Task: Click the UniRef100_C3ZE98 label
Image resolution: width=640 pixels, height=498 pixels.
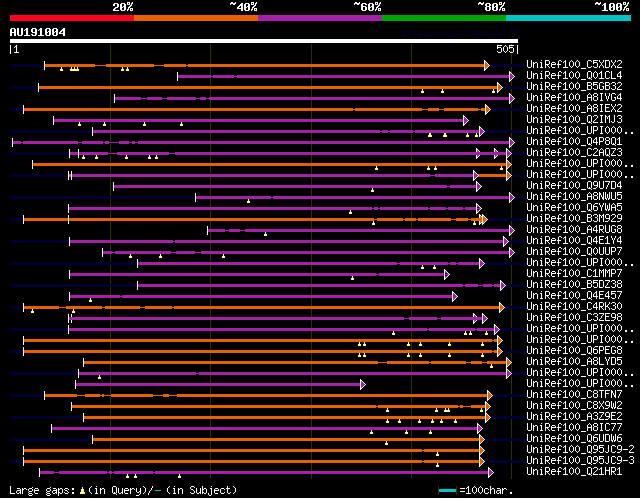Action: pos(574,318)
